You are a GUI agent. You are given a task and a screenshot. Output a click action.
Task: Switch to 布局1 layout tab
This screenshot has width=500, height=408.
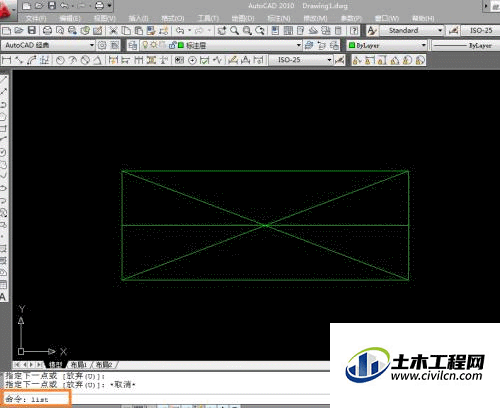click(78, 365)
